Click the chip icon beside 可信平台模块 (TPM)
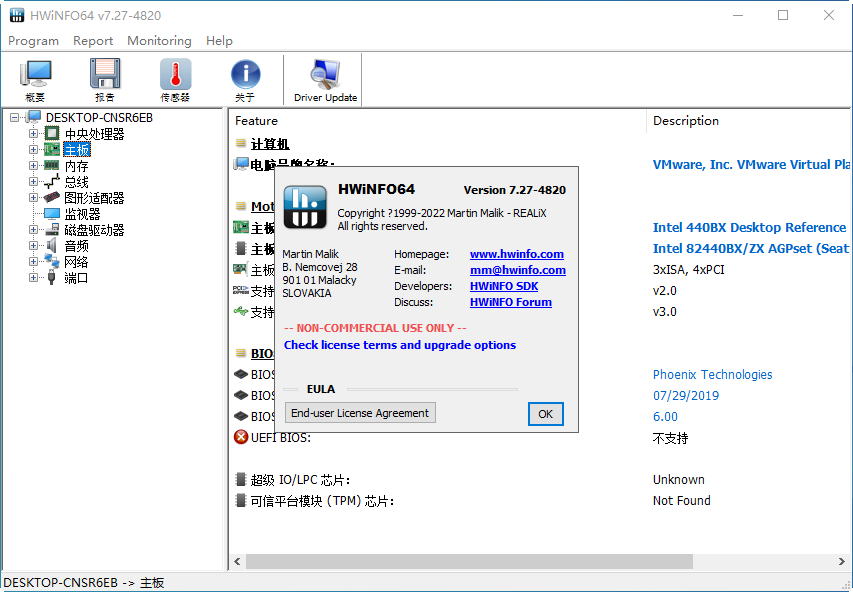 pos(240,500)
